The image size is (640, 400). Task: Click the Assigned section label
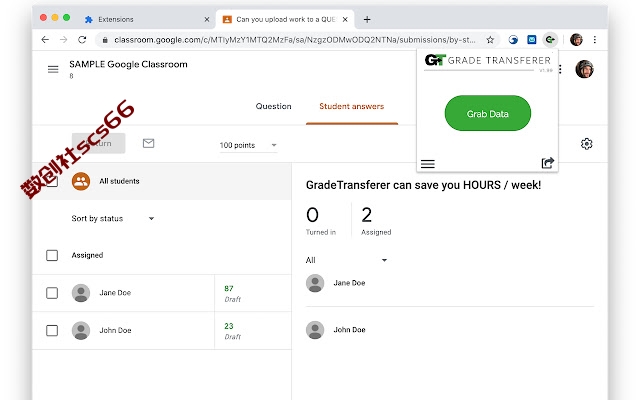pyautogui.click(x=87, y=255)
